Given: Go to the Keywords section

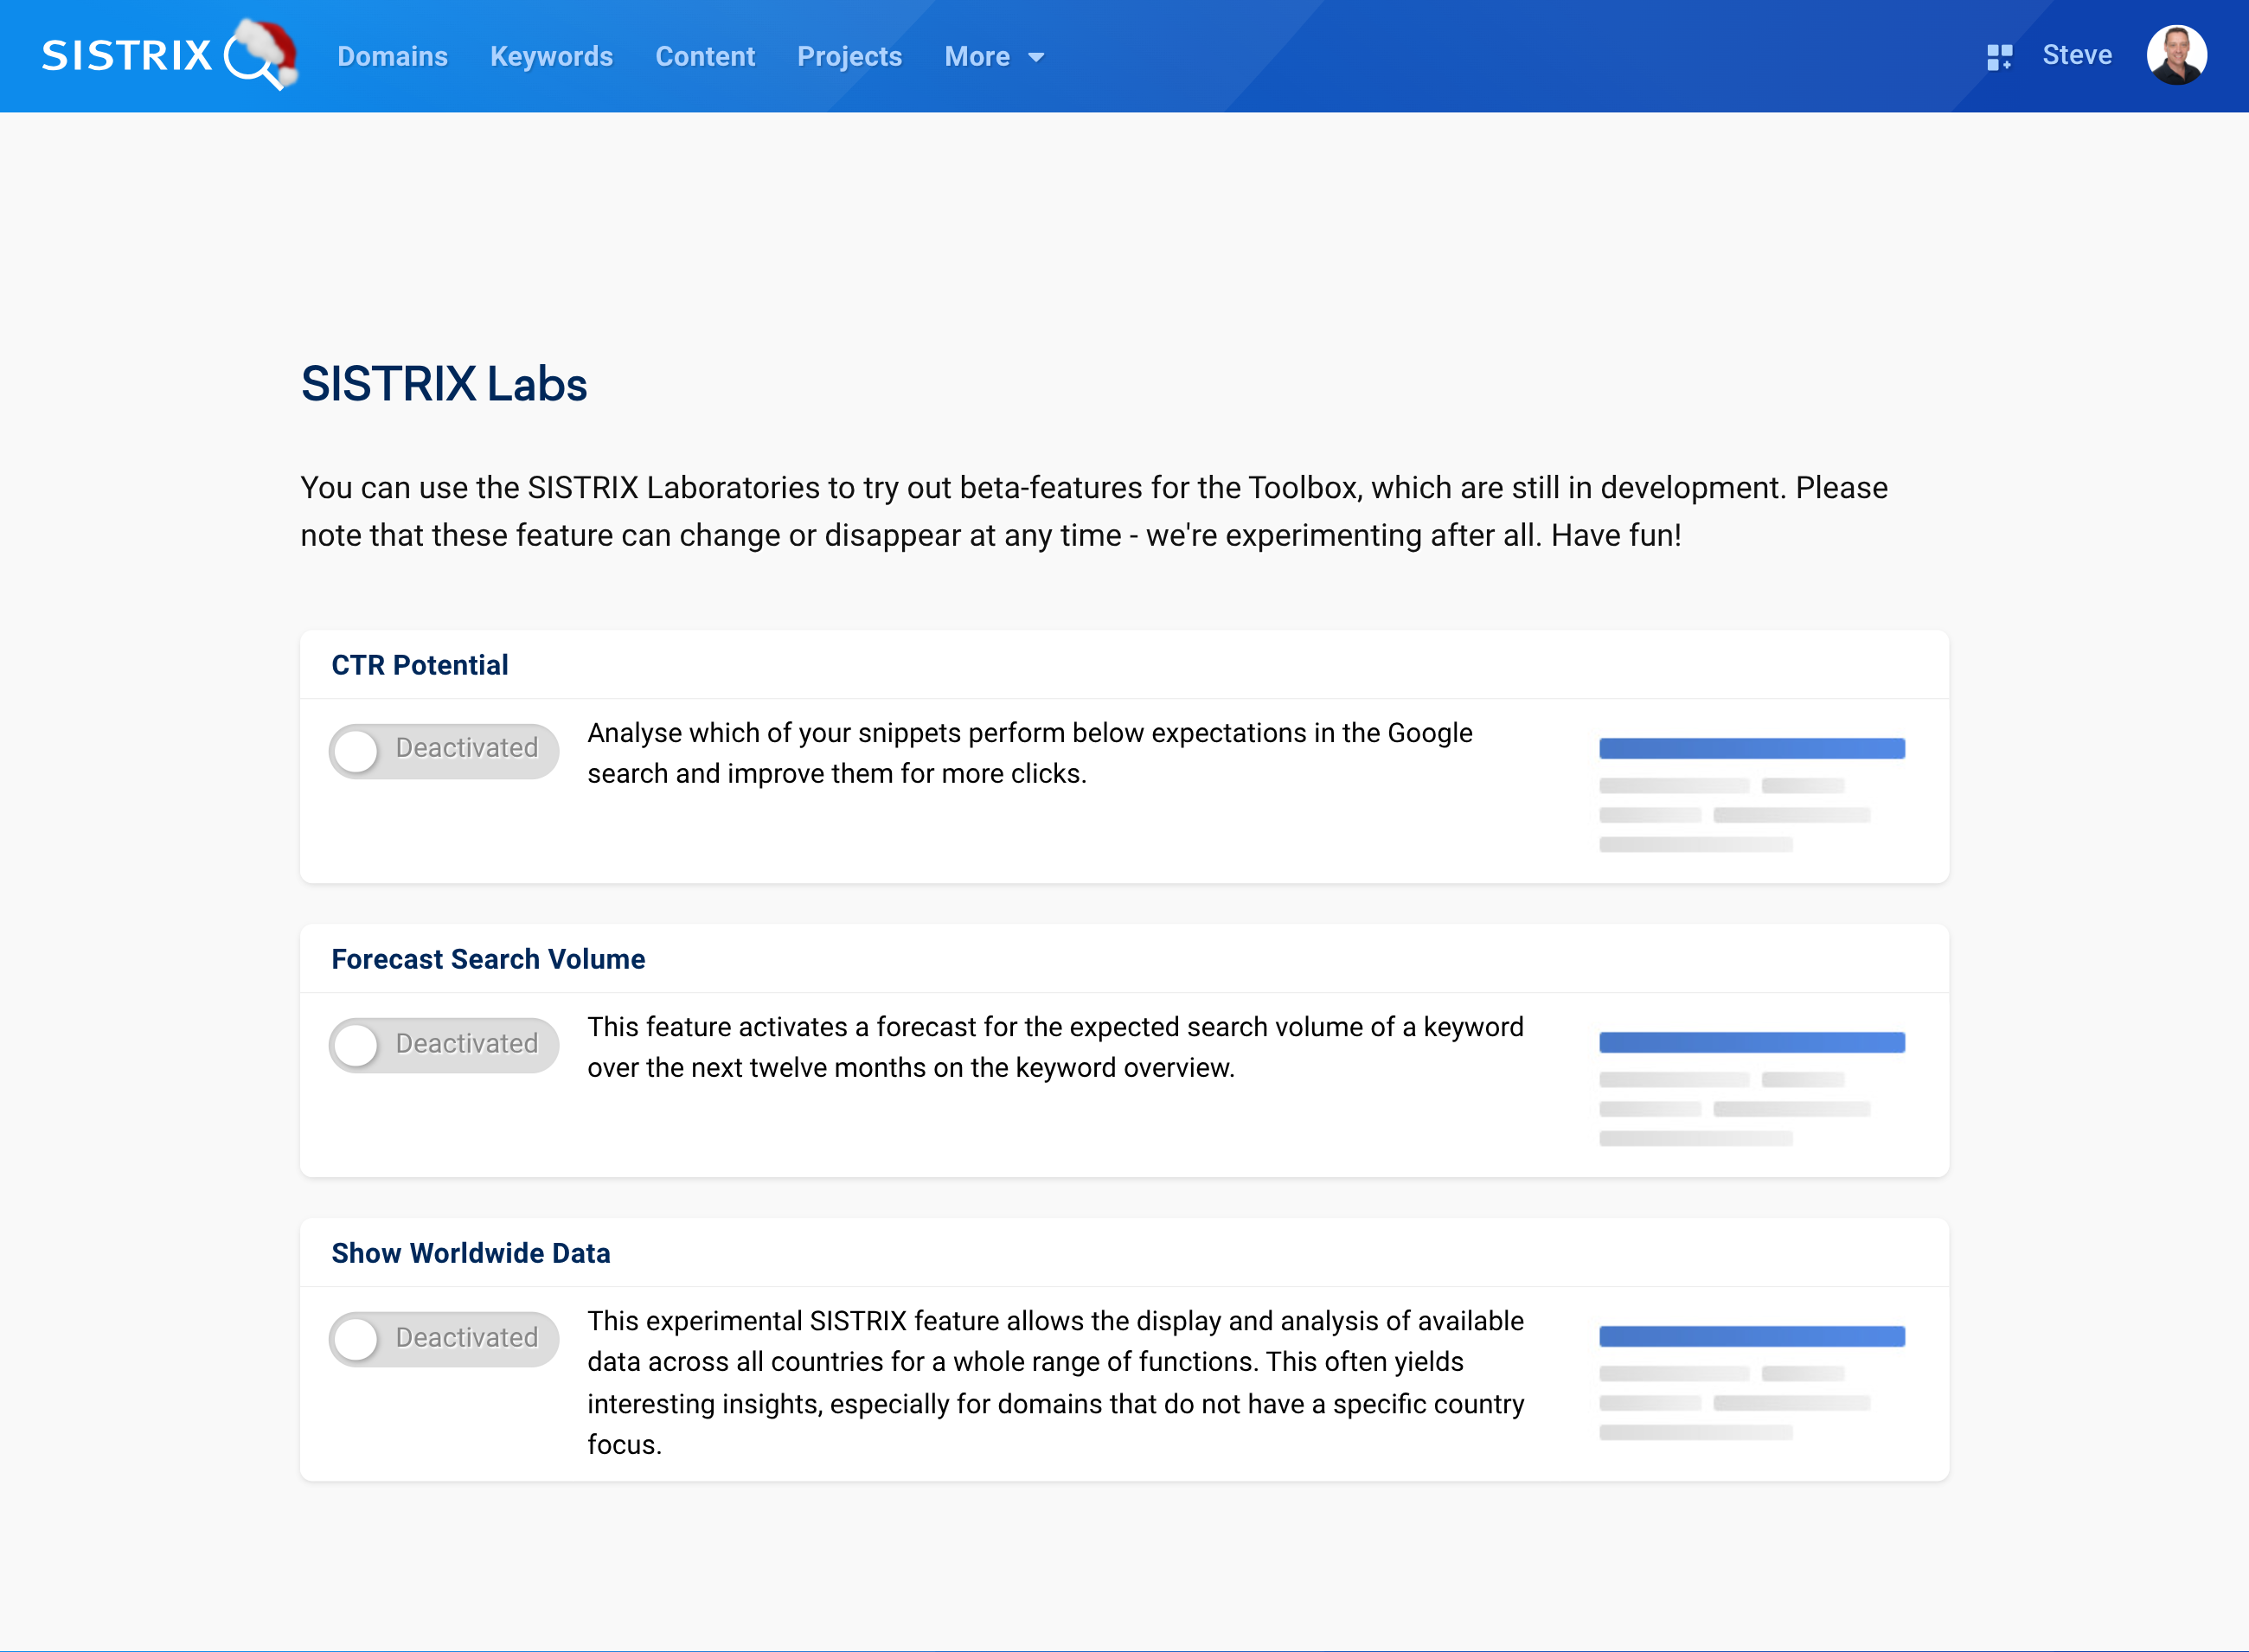Looking at the screenshot, I should coord(551,57).
